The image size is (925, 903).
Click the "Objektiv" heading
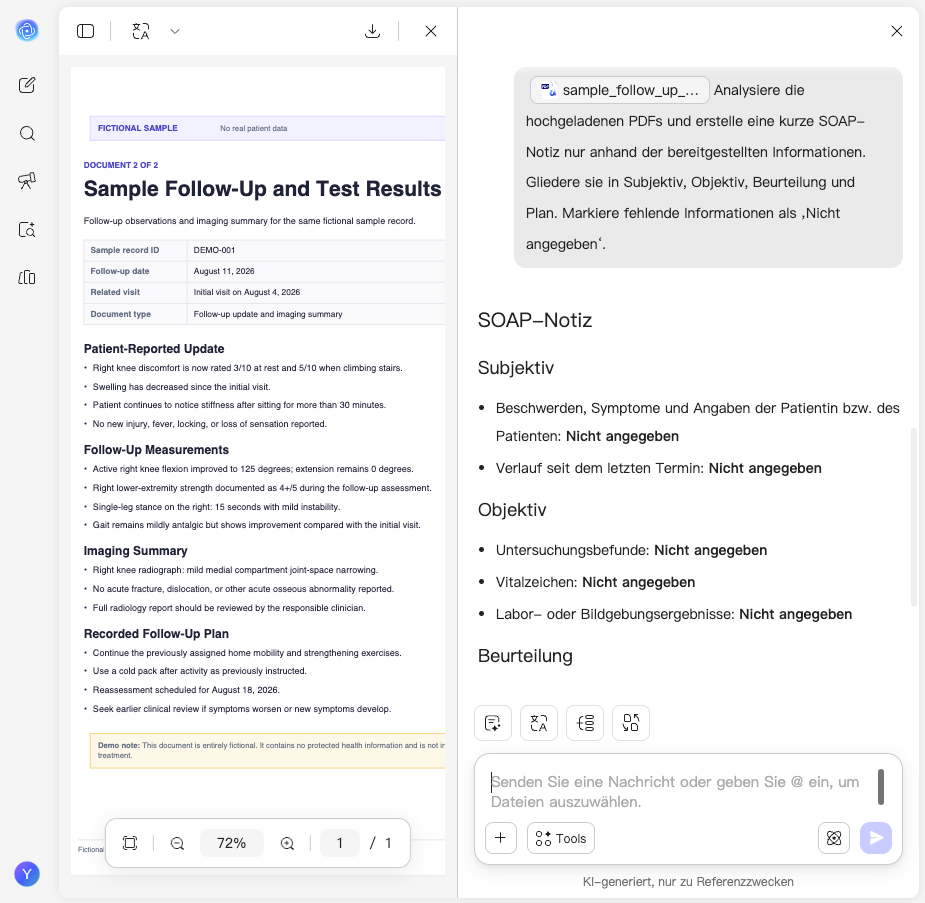pos(512,510)
